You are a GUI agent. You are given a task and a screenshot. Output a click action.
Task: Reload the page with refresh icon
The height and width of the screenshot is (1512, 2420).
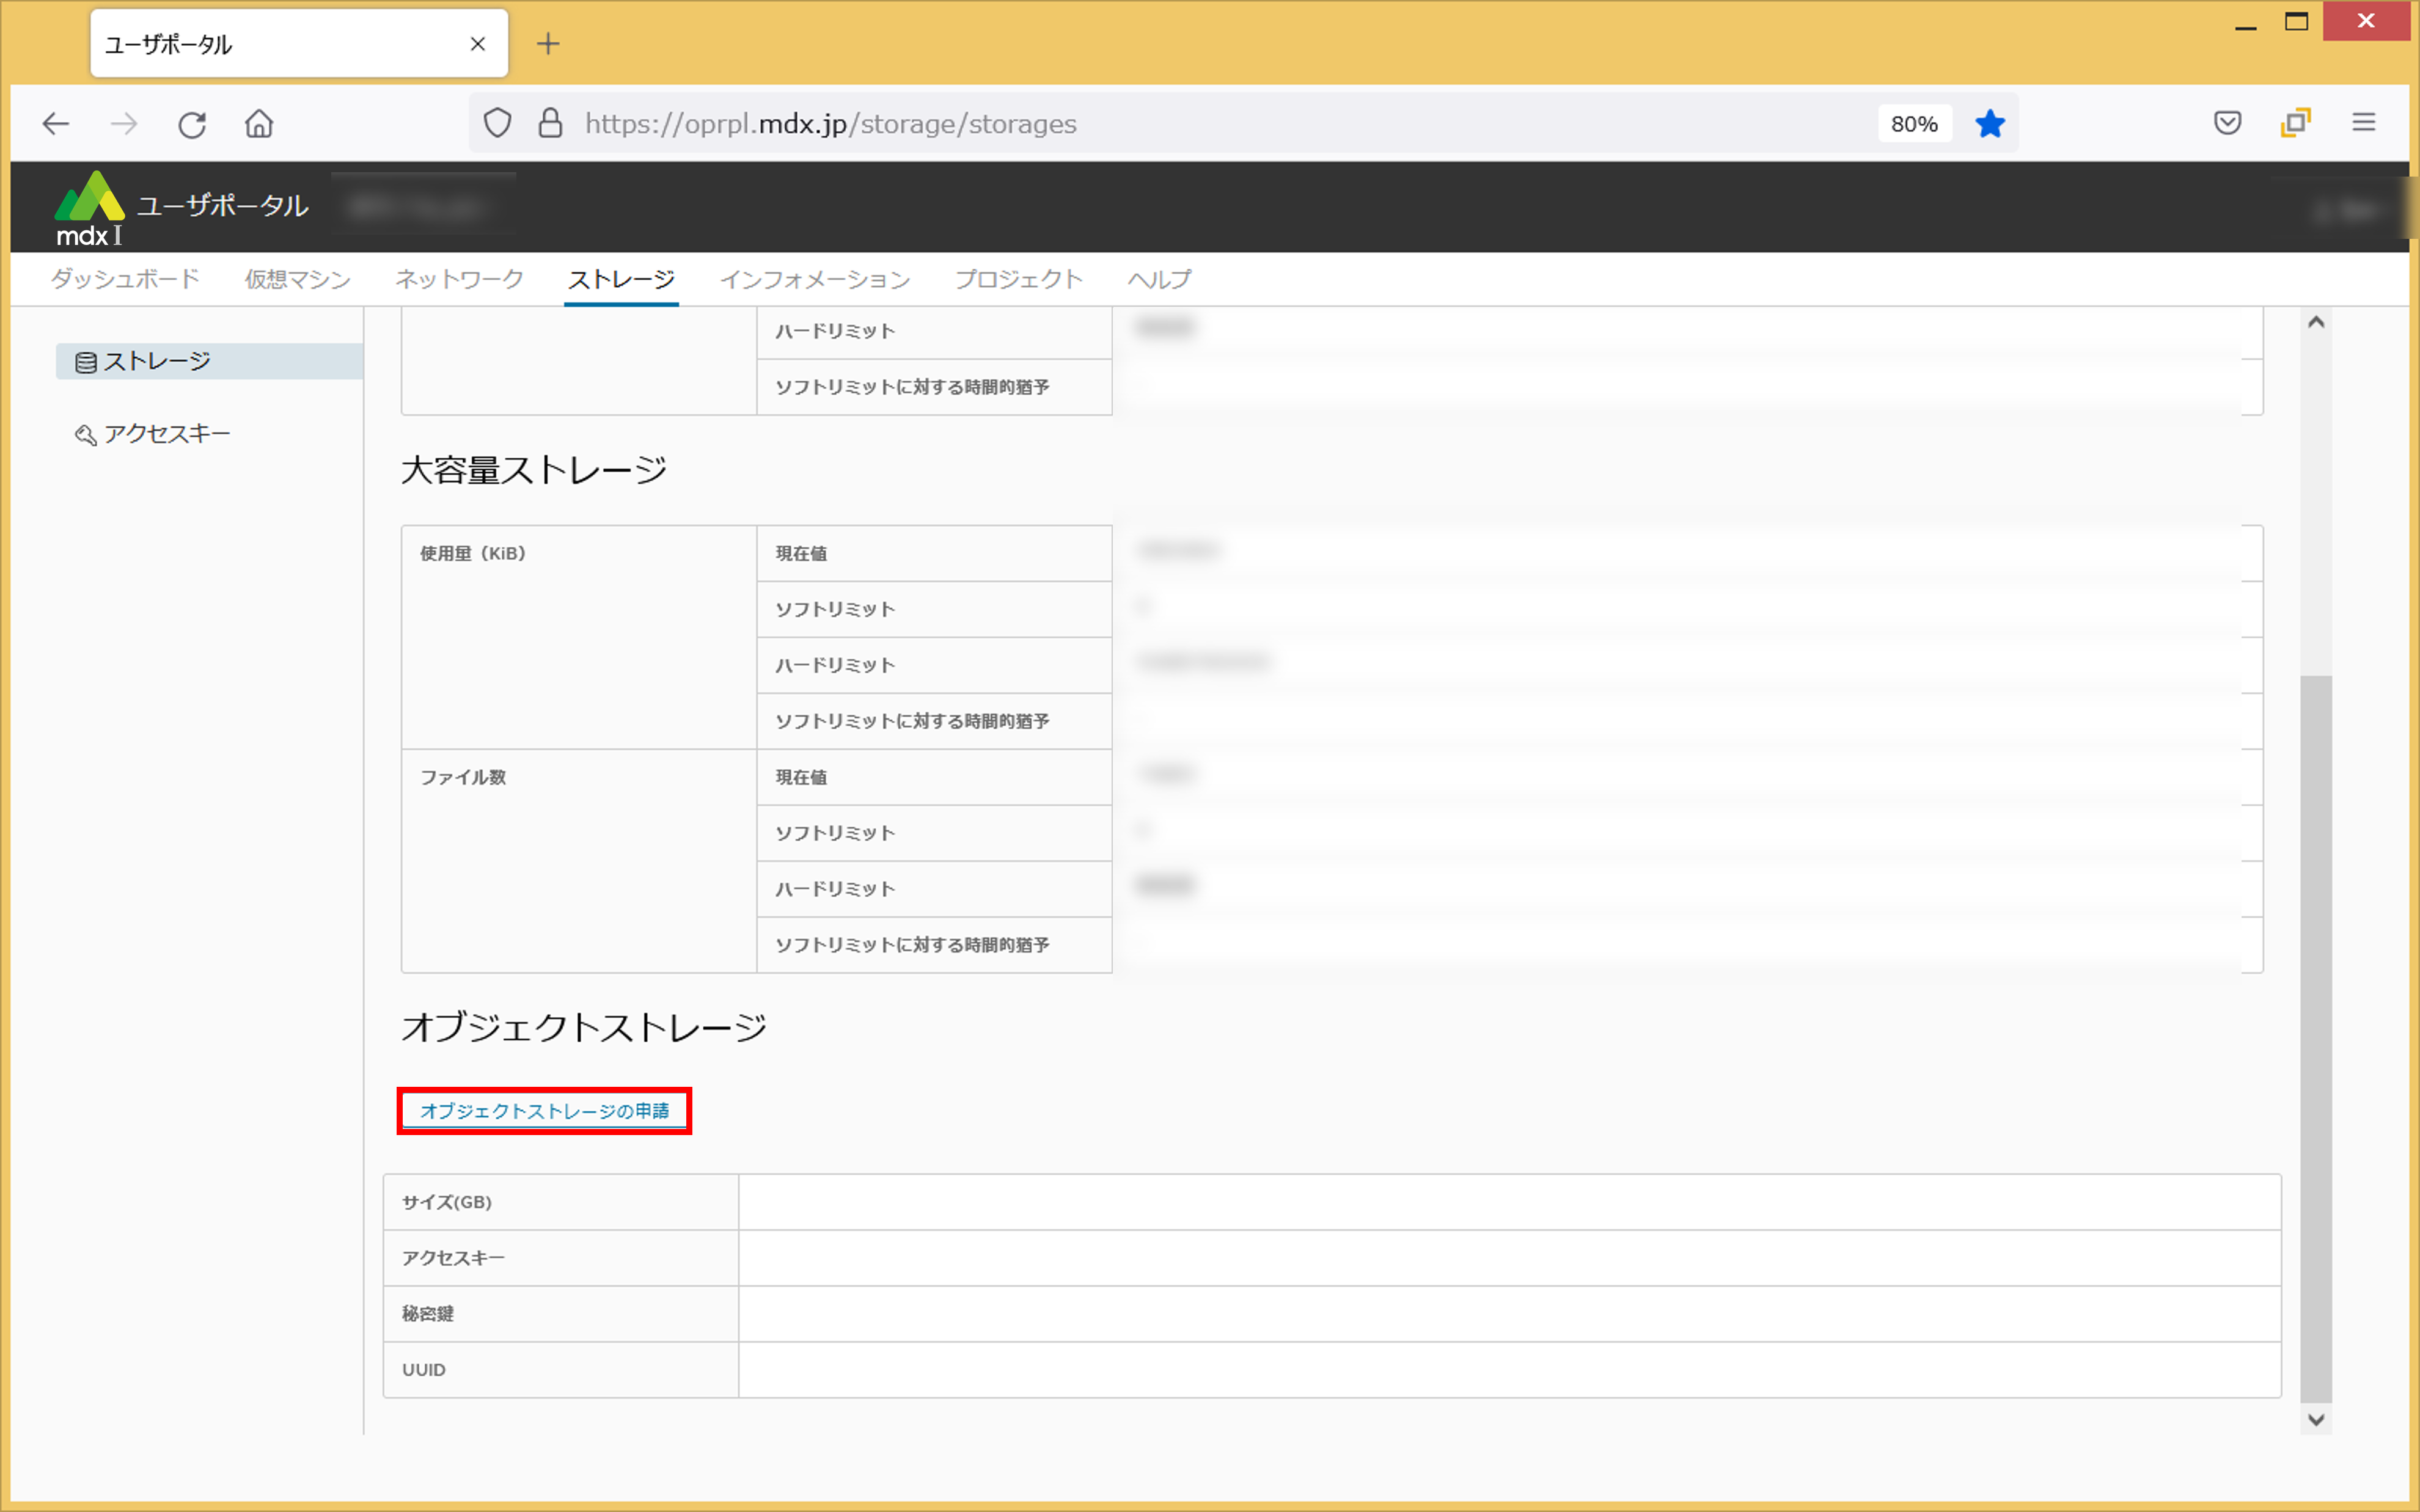pyautogui.click(x=192, y=124)
